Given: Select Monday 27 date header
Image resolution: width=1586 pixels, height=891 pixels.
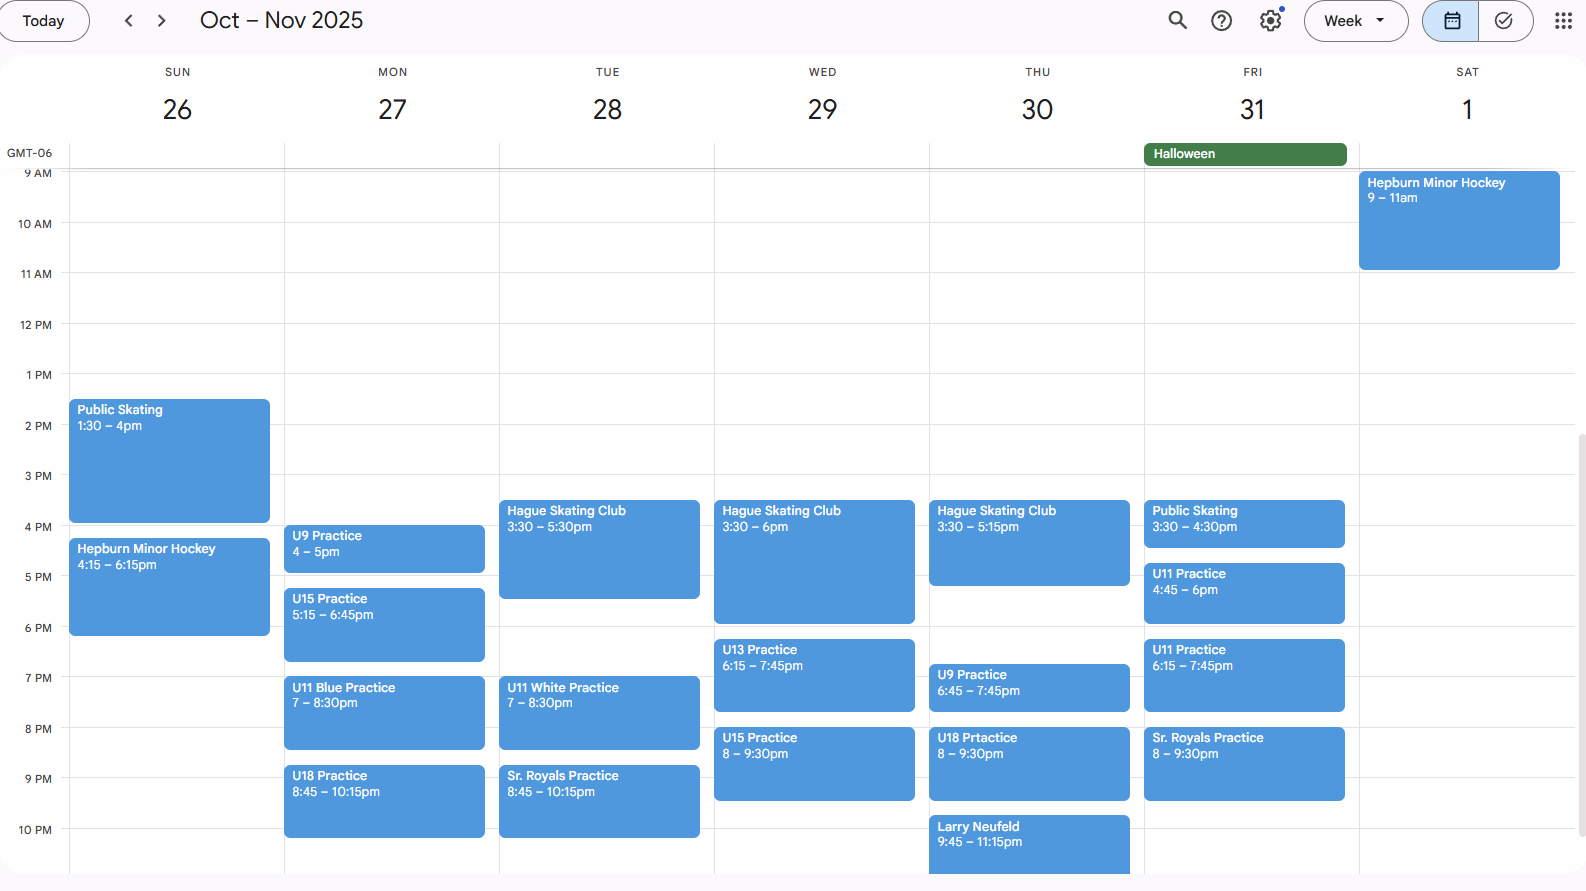Looking at the screenshot, I should click(x=392, y=109).
